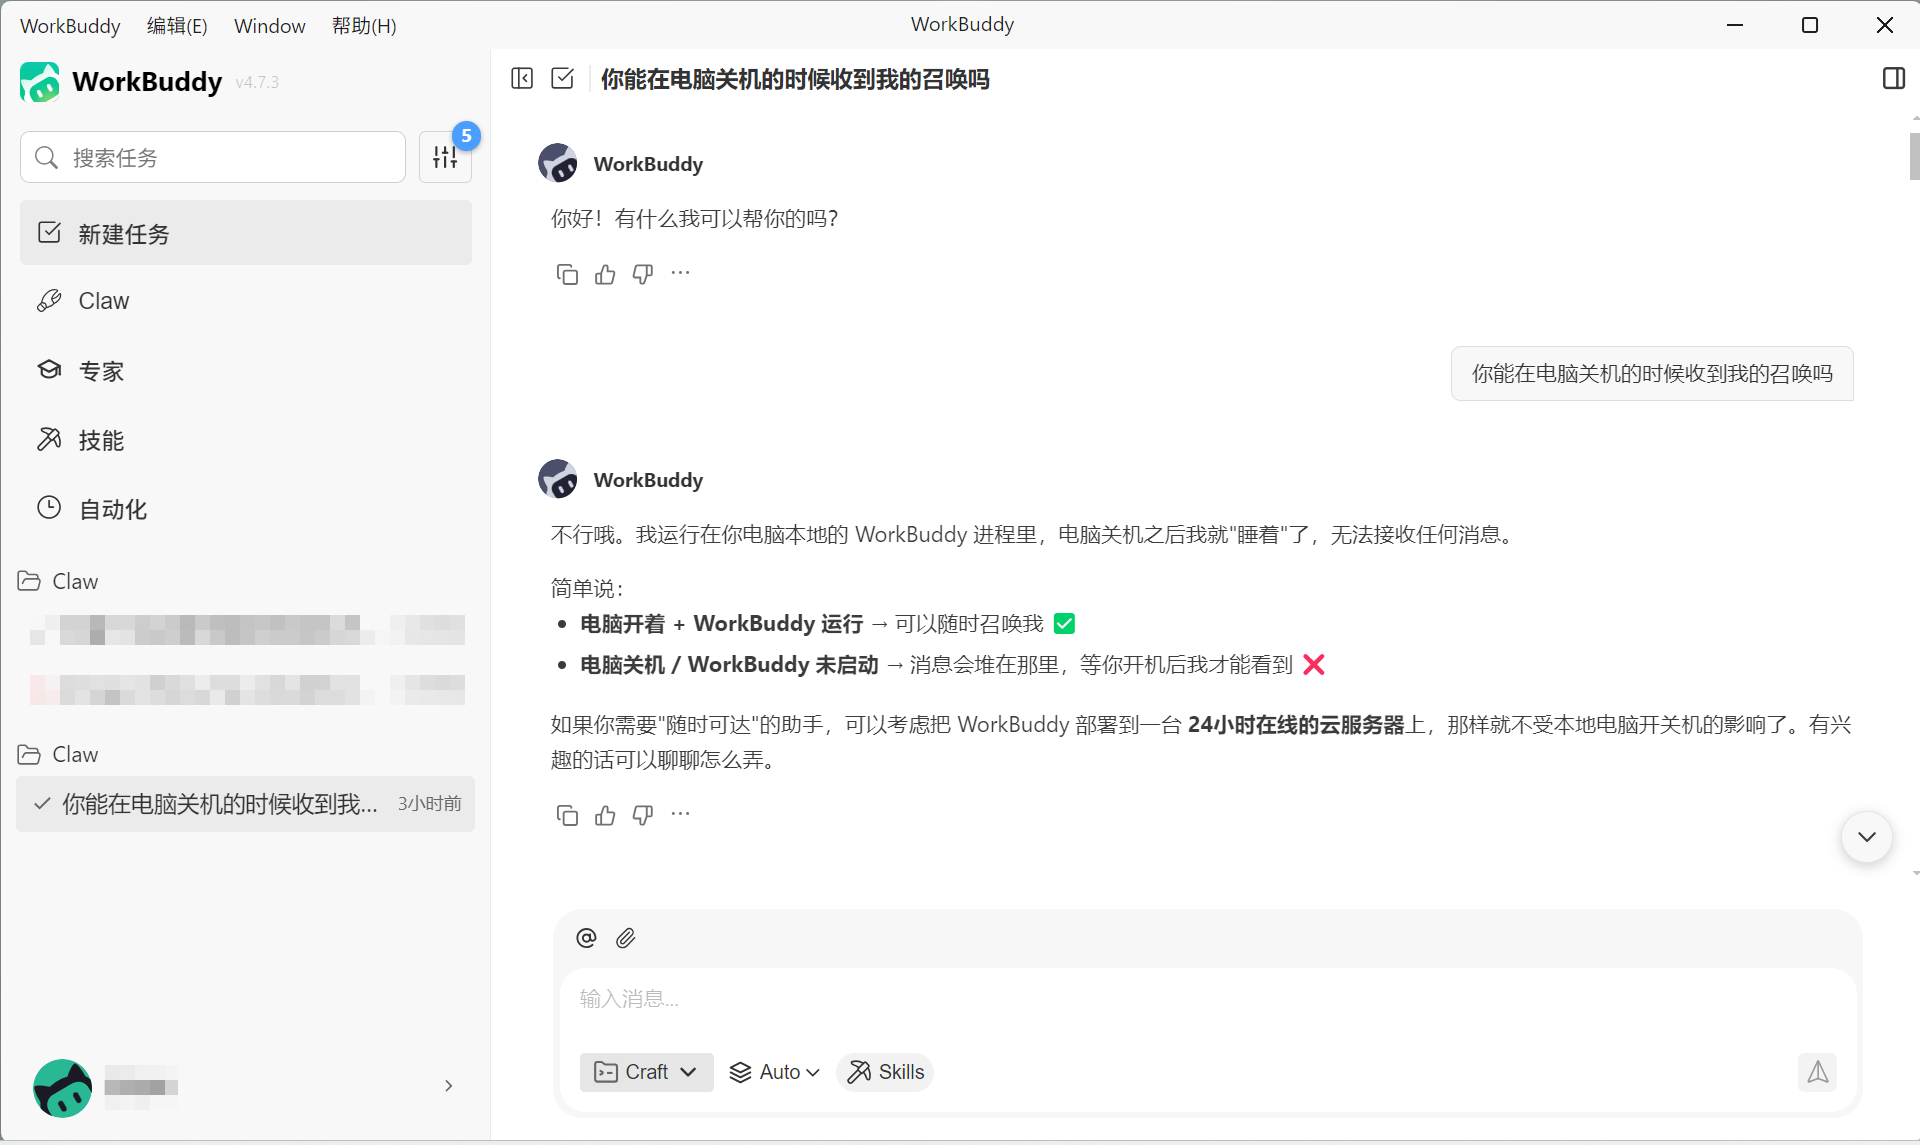The width and height of the screenshot is (1920, 1145).
Task: Click the WorkBuddy logo in sidebar header
Action: (x=40, y=81)
